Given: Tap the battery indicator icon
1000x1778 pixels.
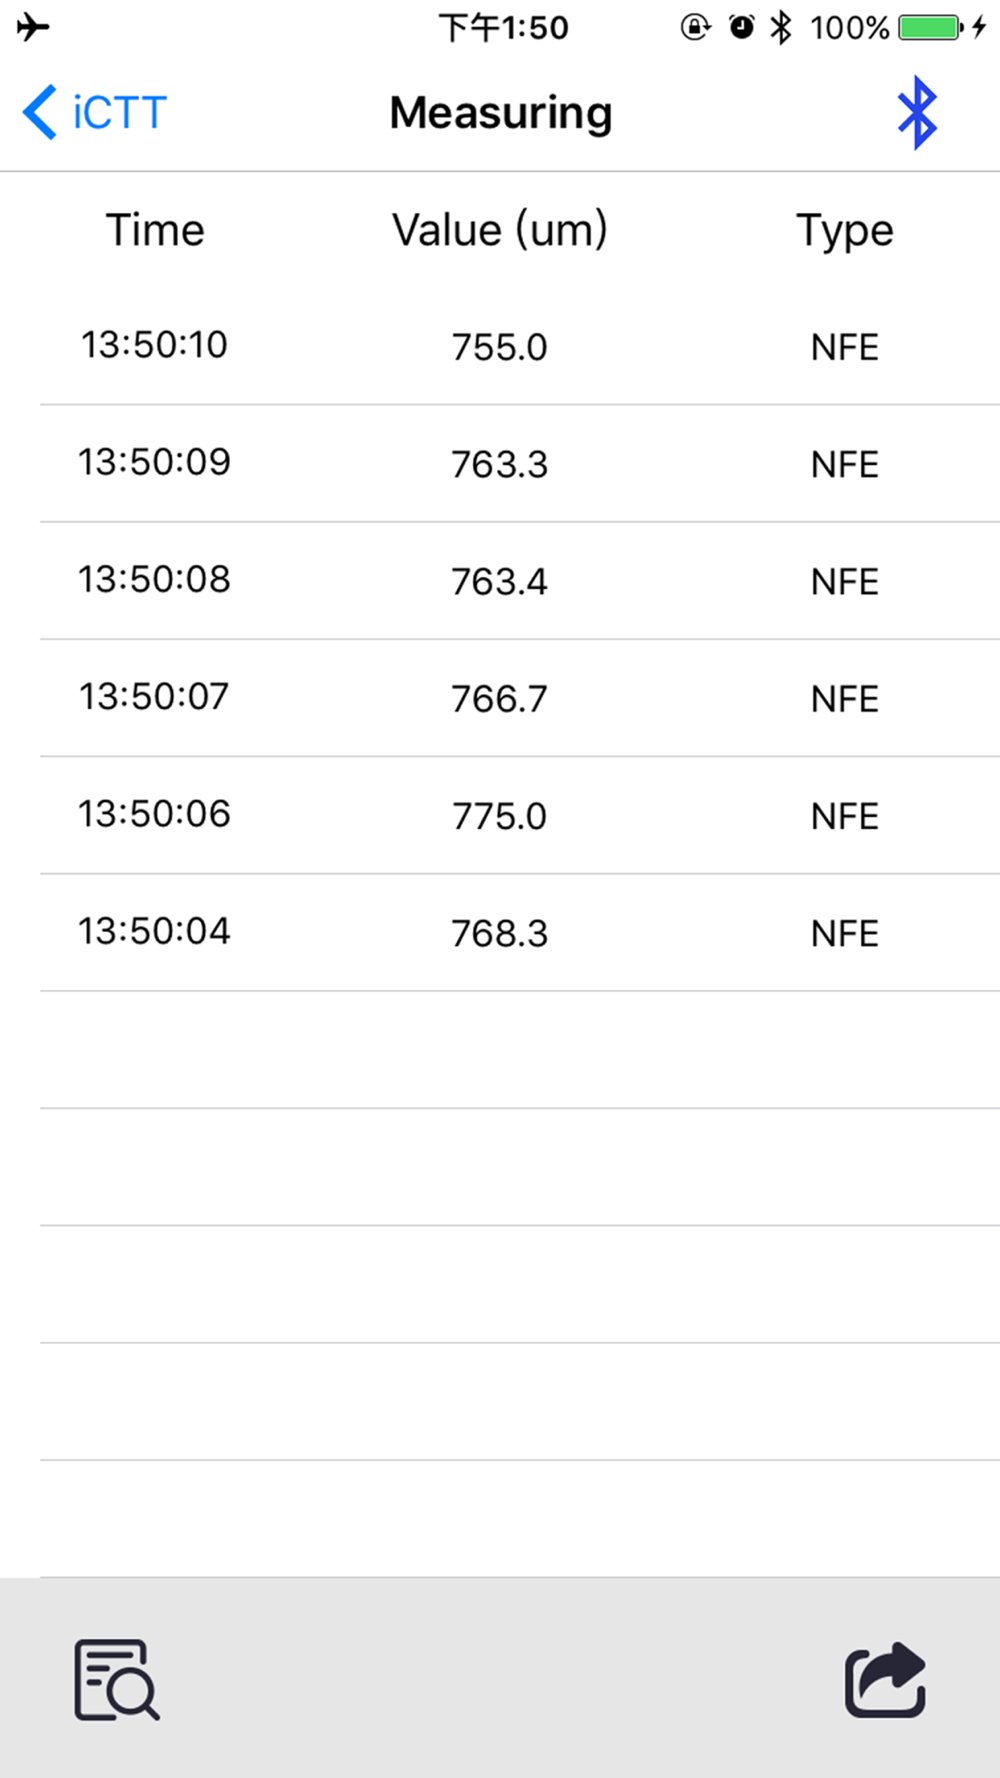Looking at the screenshot, I should pyautogui.click(x=929, y=27).
